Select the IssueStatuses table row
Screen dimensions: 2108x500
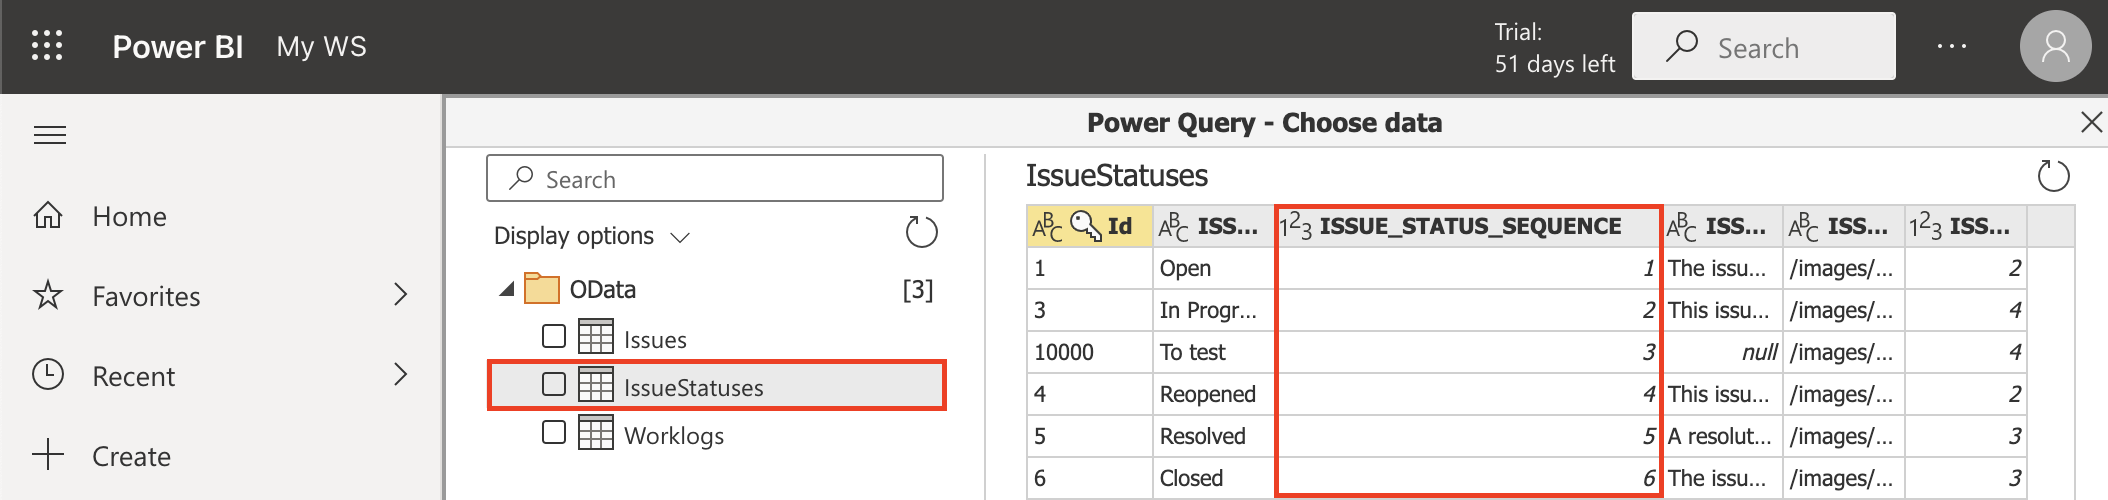715,386
